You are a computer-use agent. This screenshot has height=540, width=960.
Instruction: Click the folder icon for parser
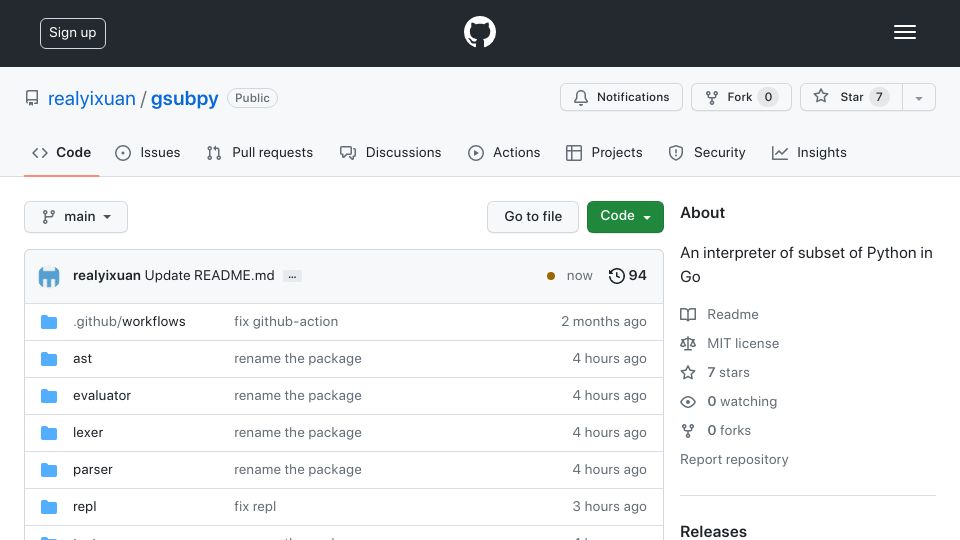49,470
